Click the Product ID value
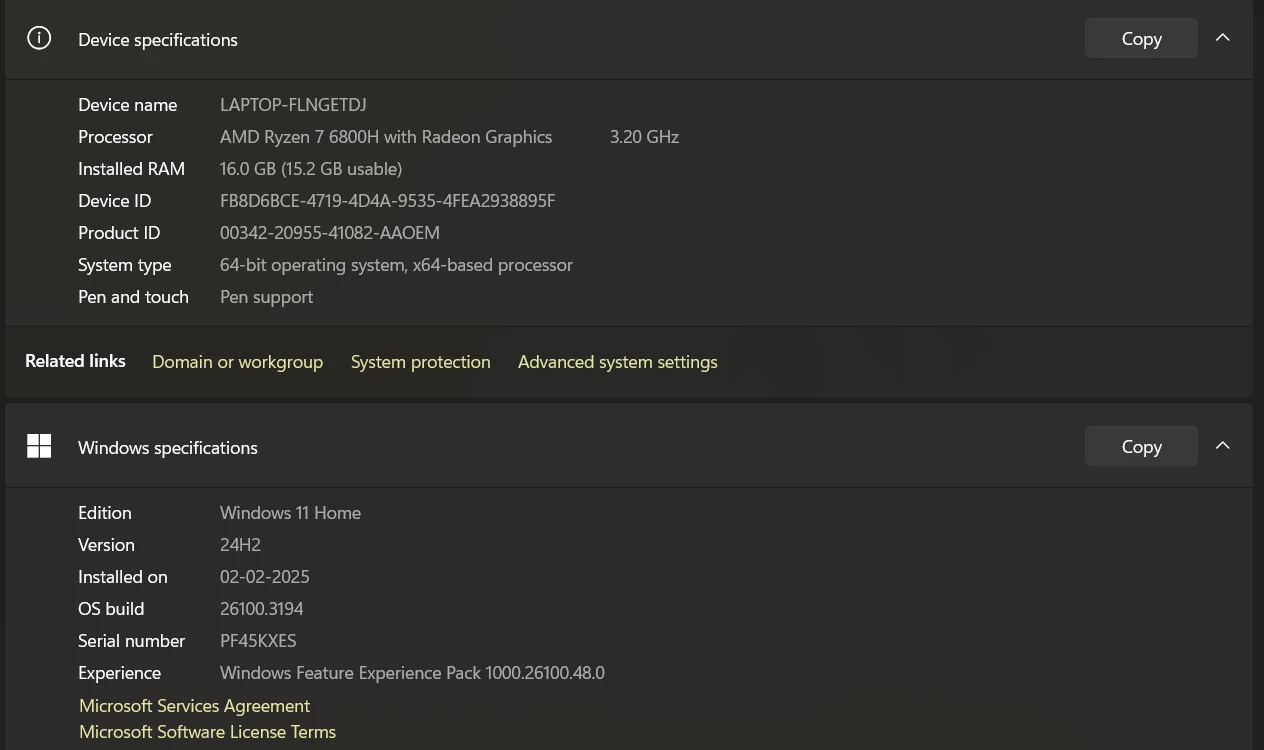This screenshot has width=1264, height=750. point(330,233)
